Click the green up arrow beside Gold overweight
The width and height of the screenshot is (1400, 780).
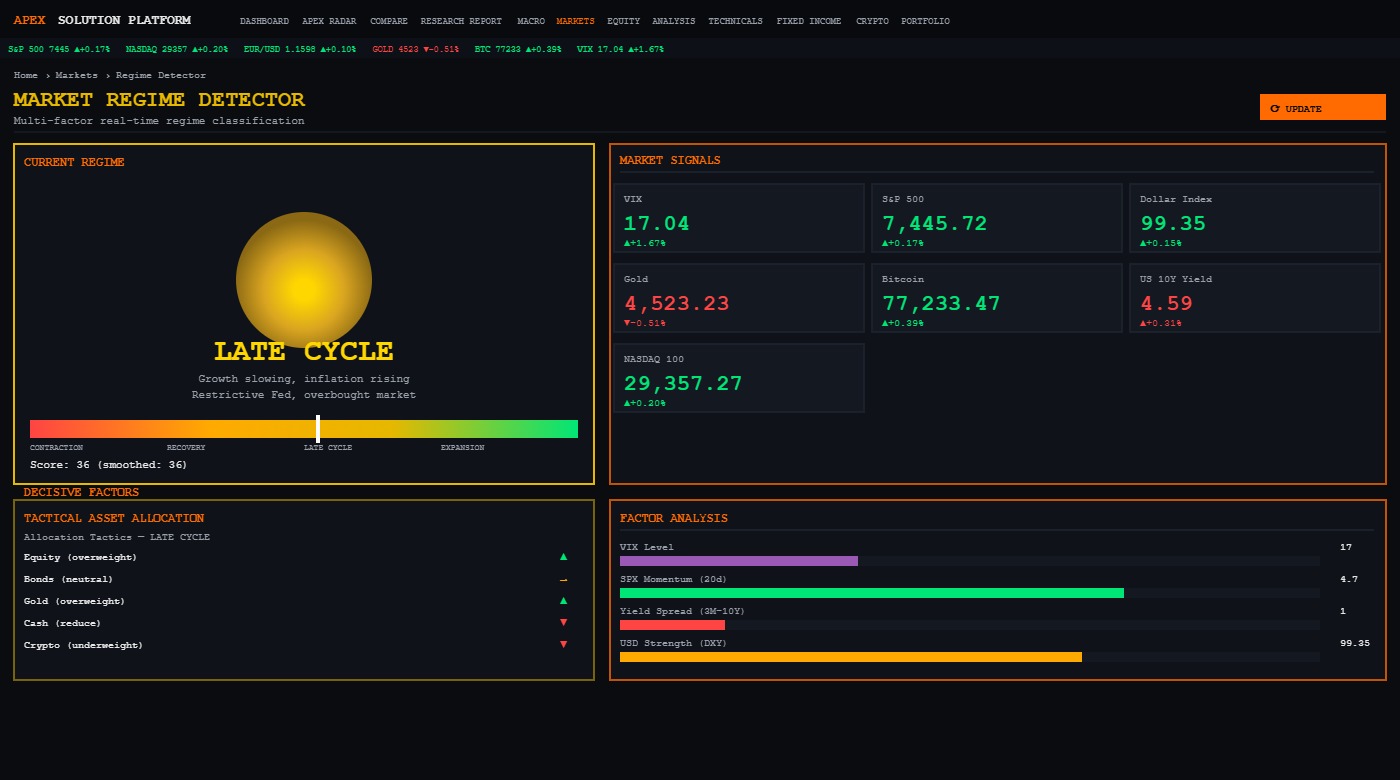(563, 601)
